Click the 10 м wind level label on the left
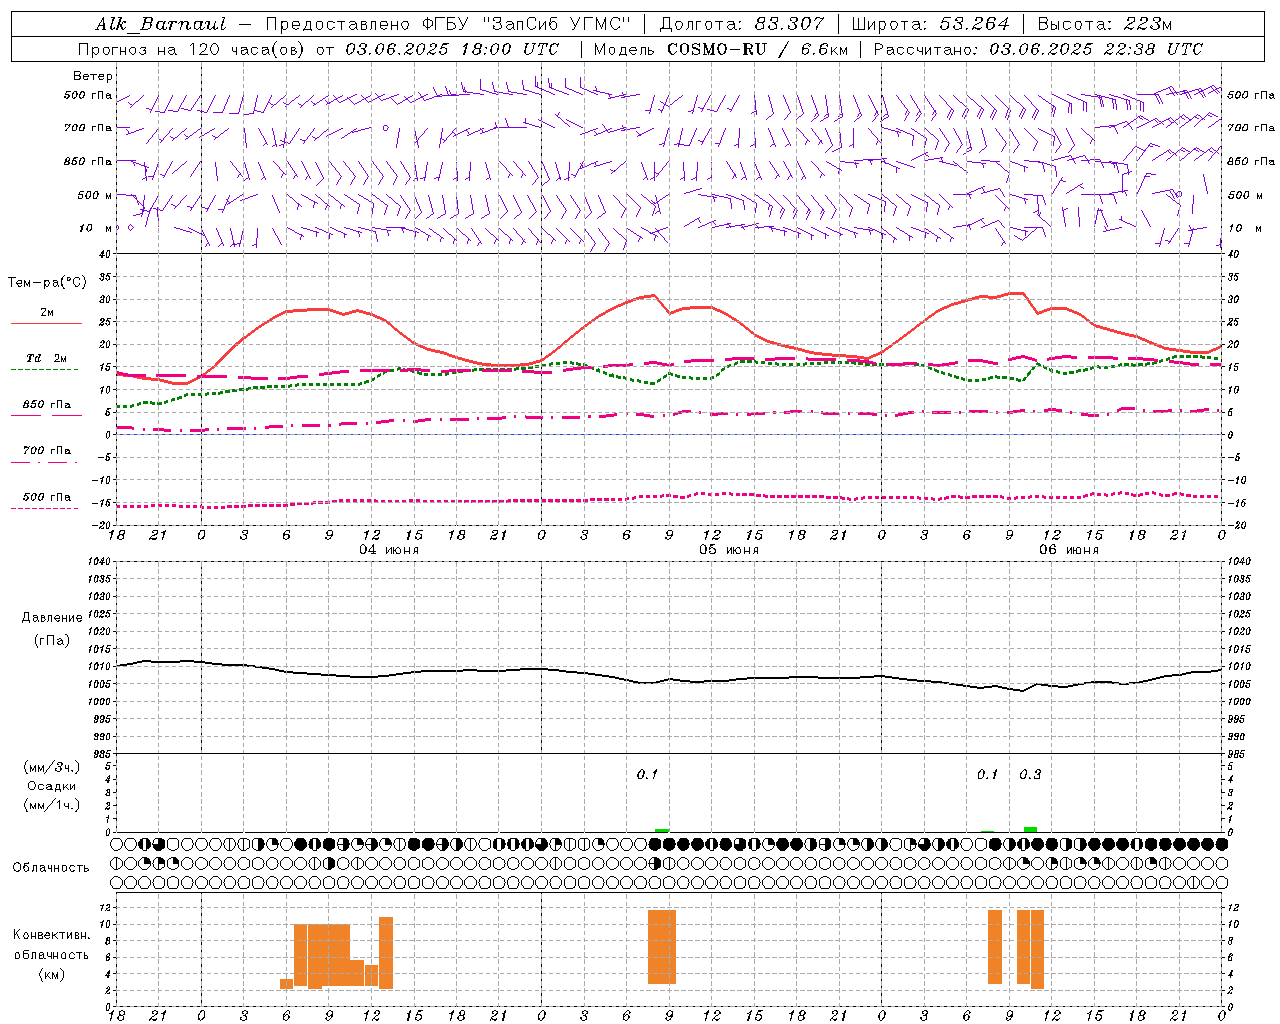Image resolution: width=1280 pixels, height=1024 pixels. pyautogui.click(x=96, y=228)
